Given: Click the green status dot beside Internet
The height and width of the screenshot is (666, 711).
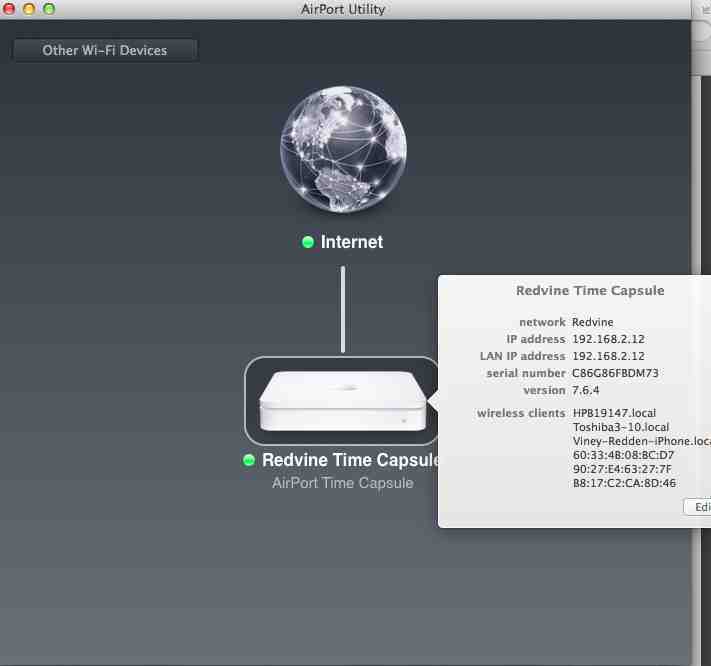Looking at the screenshot, I should coord(308,242).
